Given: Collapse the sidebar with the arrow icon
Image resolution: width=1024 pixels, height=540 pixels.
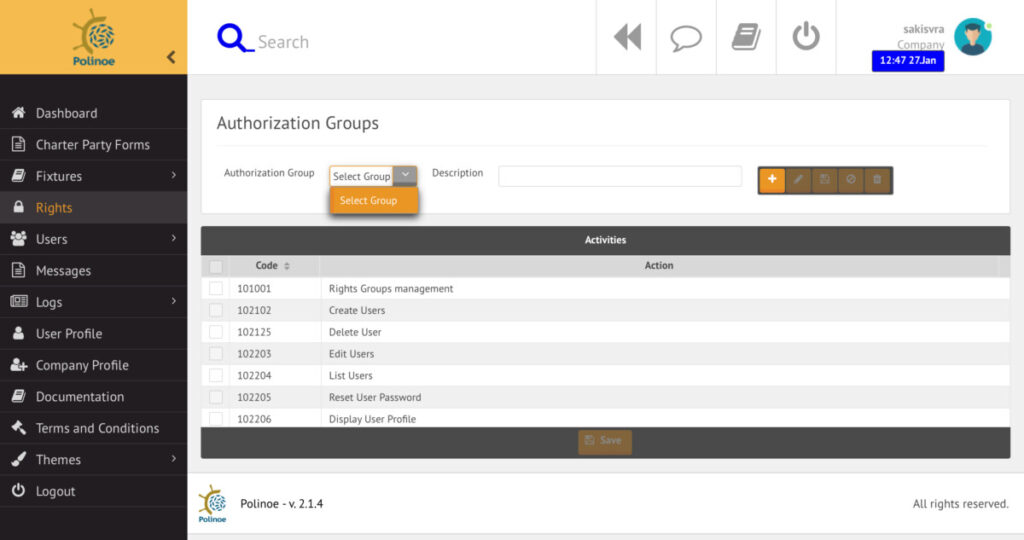Looking at the screenshot, I should 171,57.
